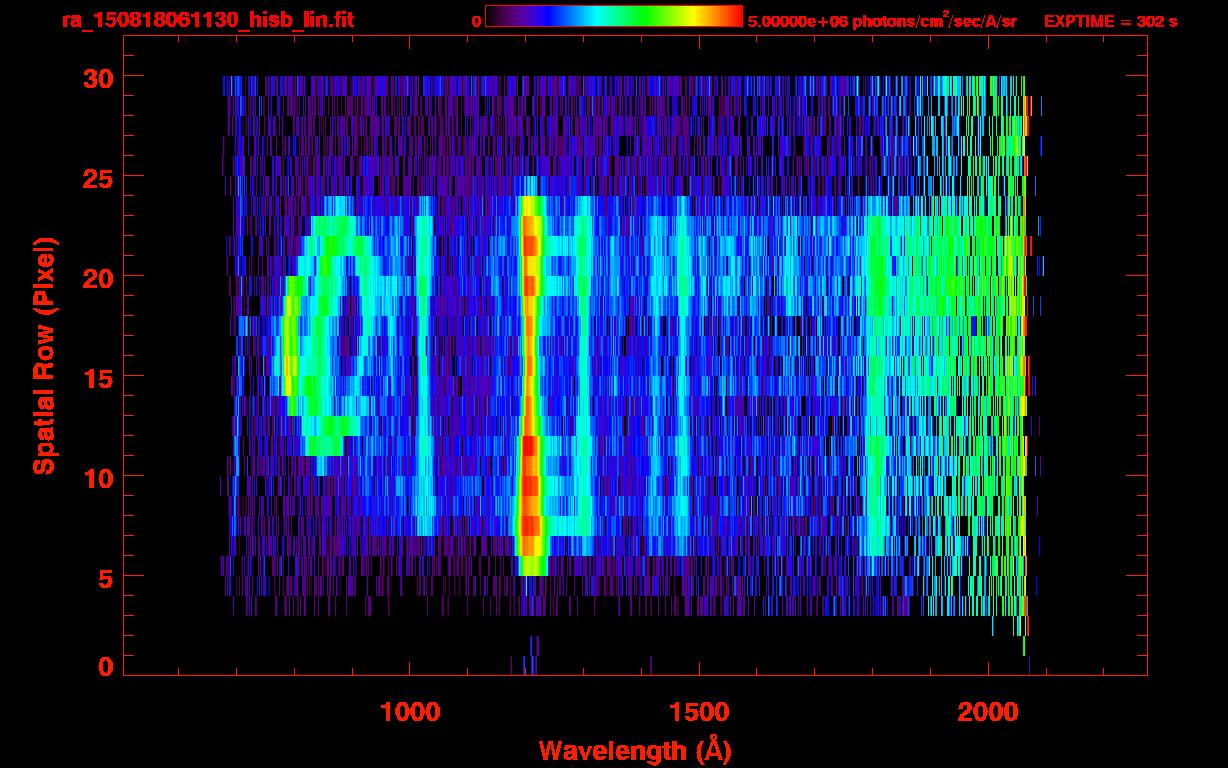The image size is (1228, 768).
Task: Click the y-axis tick label 20
Action: click(x=97, y=277)
